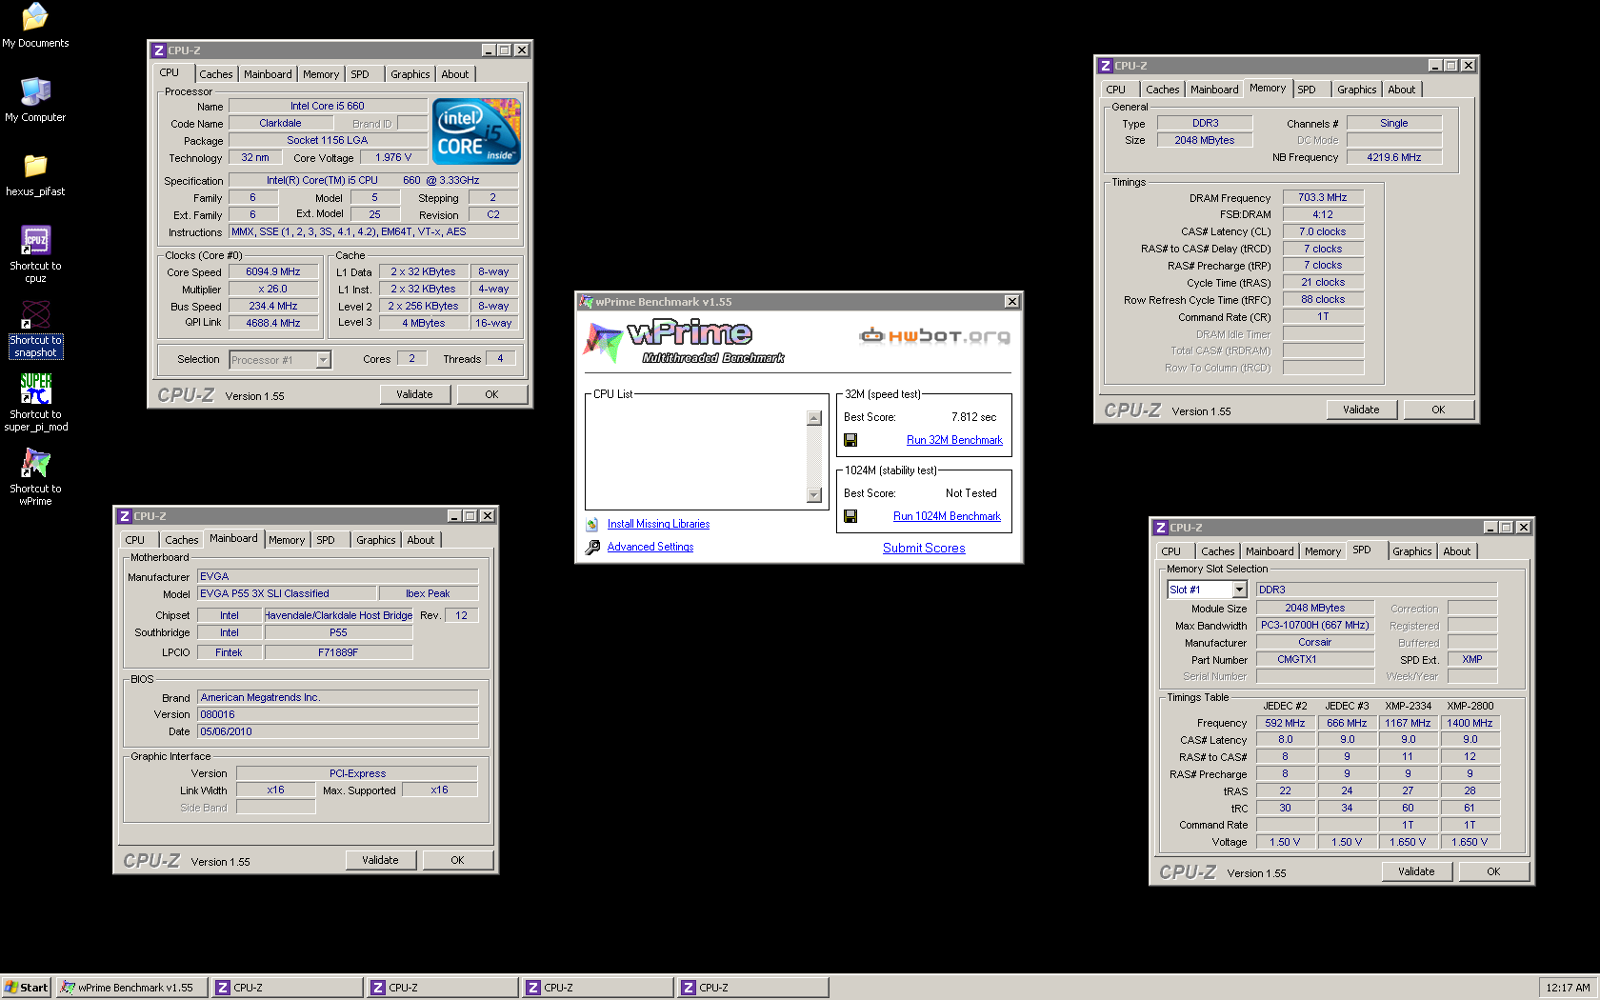Open My Documents desktop icon
Screen dimensions: 1600x1000
[35, 26]
